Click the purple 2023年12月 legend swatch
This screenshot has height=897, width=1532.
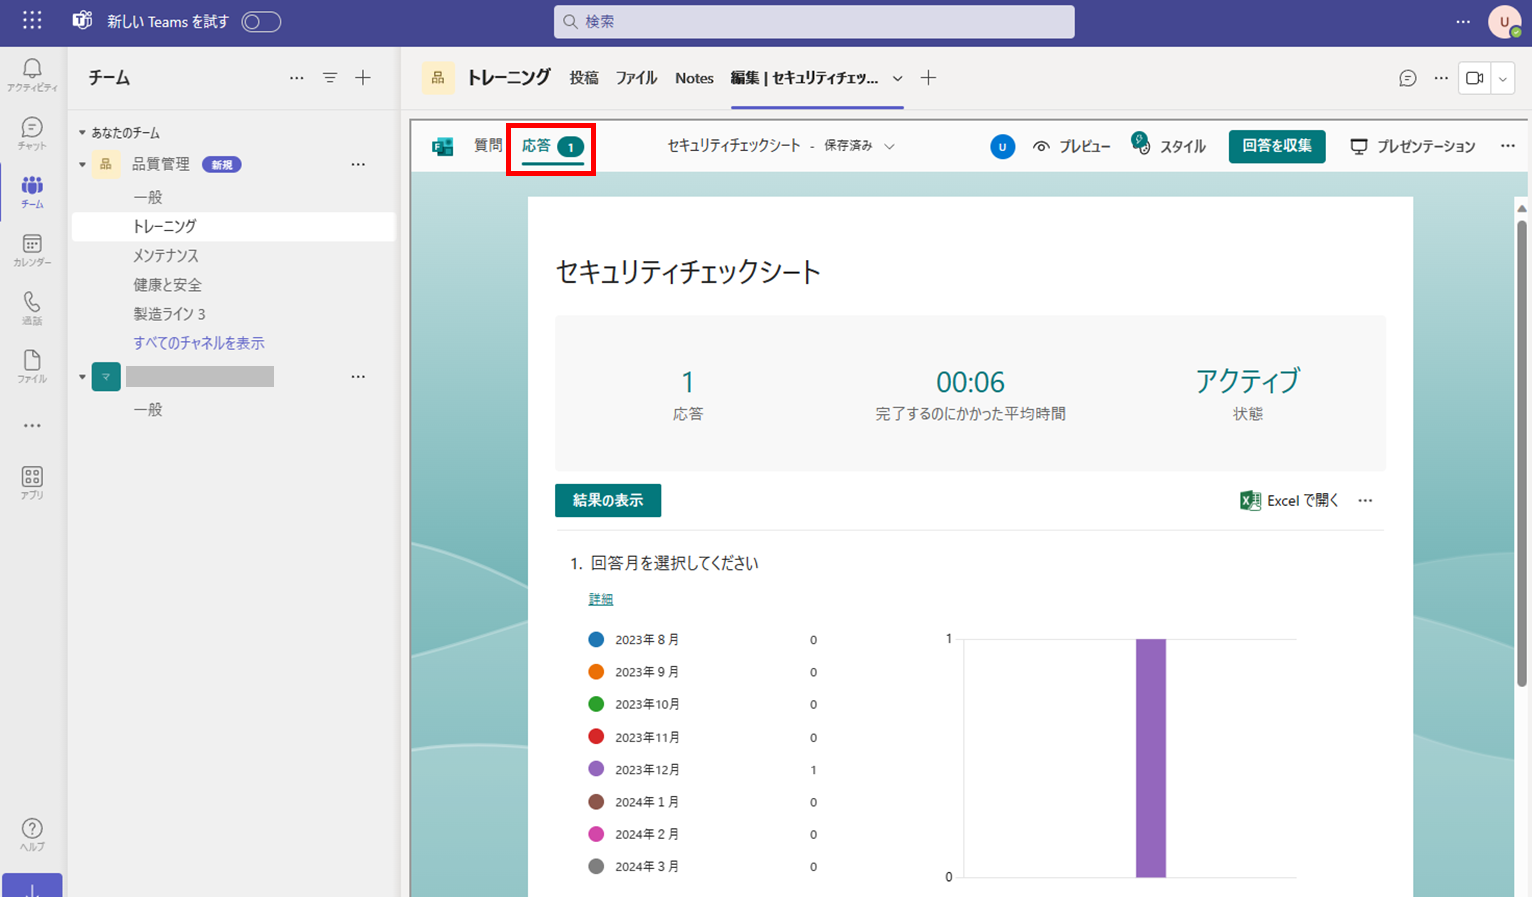[596, 769]
